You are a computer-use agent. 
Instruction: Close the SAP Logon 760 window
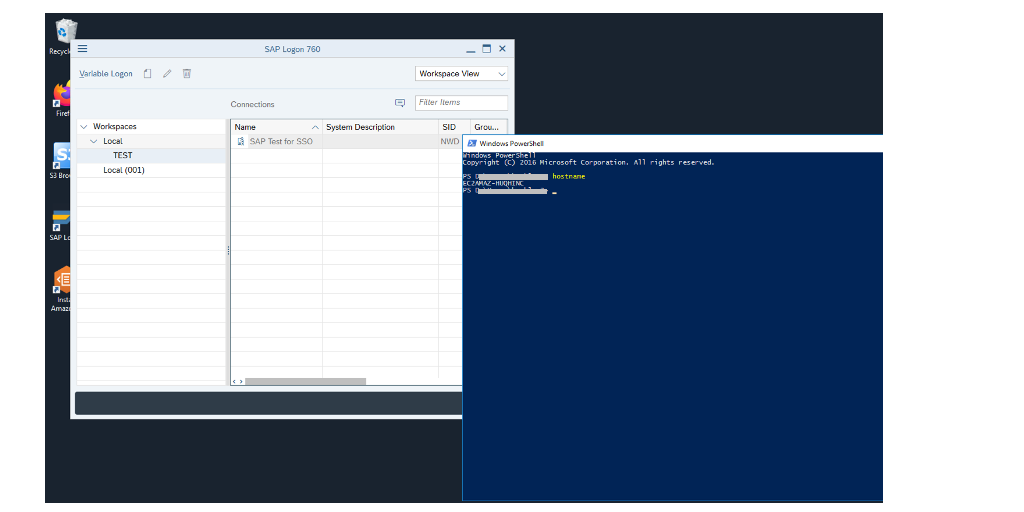click(502, 49)
